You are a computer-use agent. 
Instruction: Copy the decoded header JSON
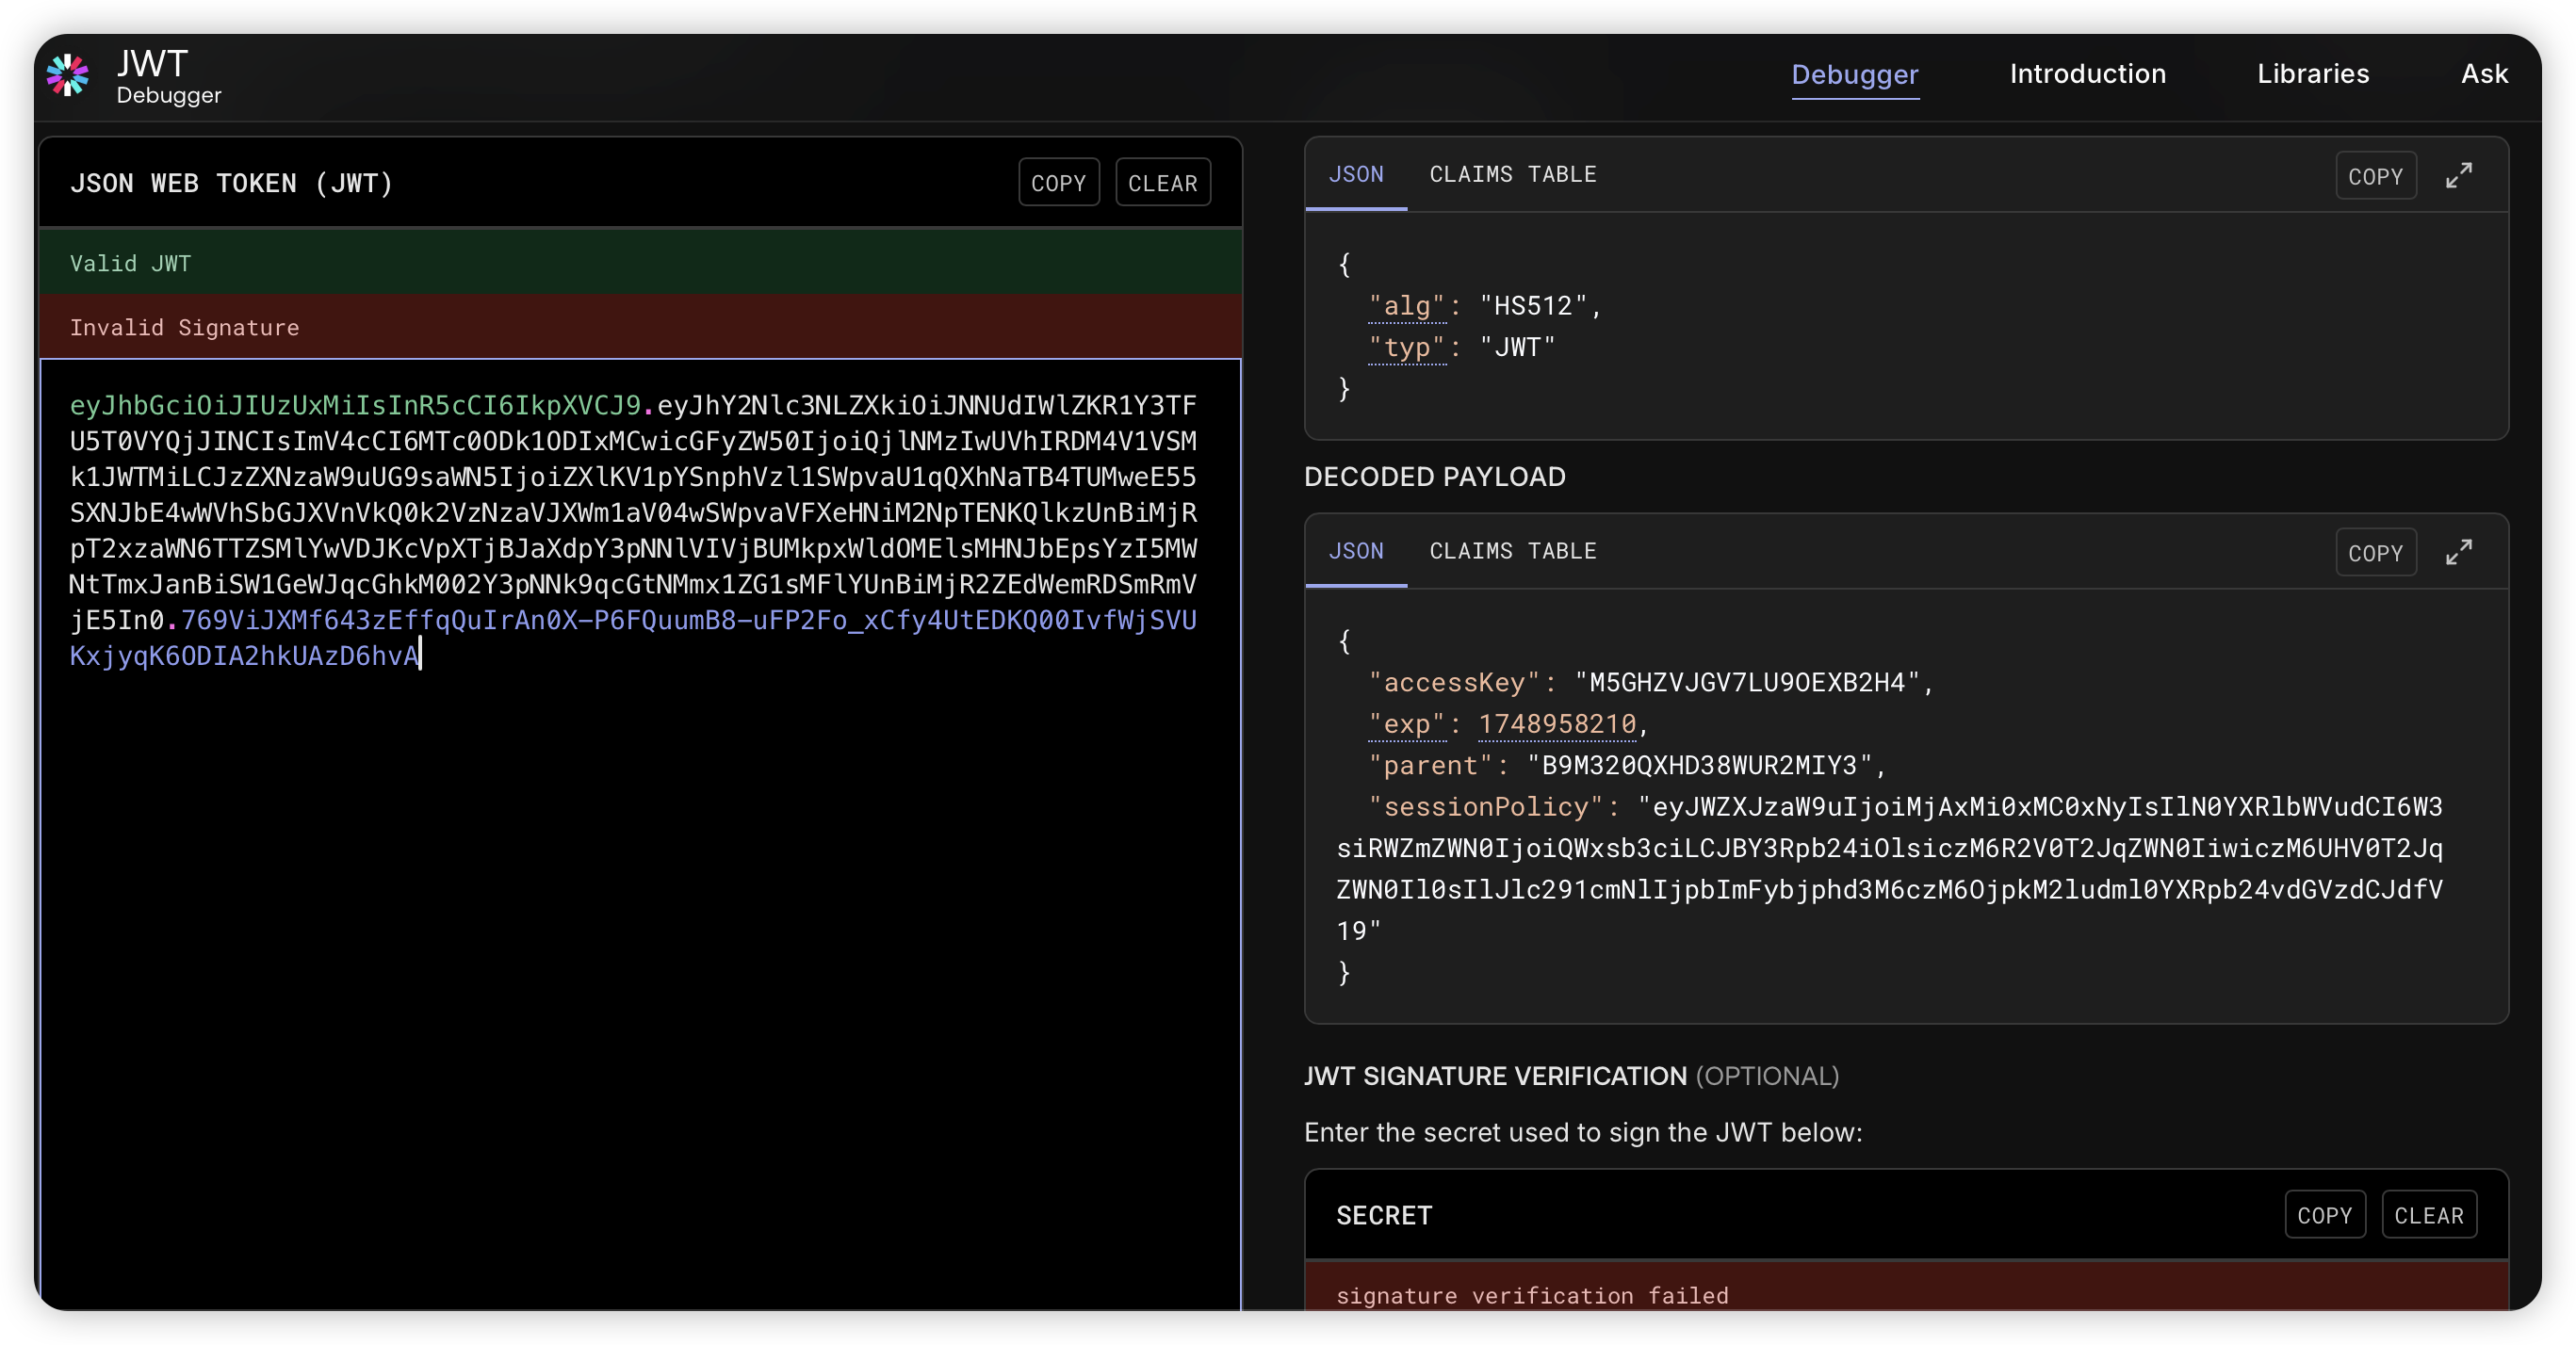tap(2376, 176)
